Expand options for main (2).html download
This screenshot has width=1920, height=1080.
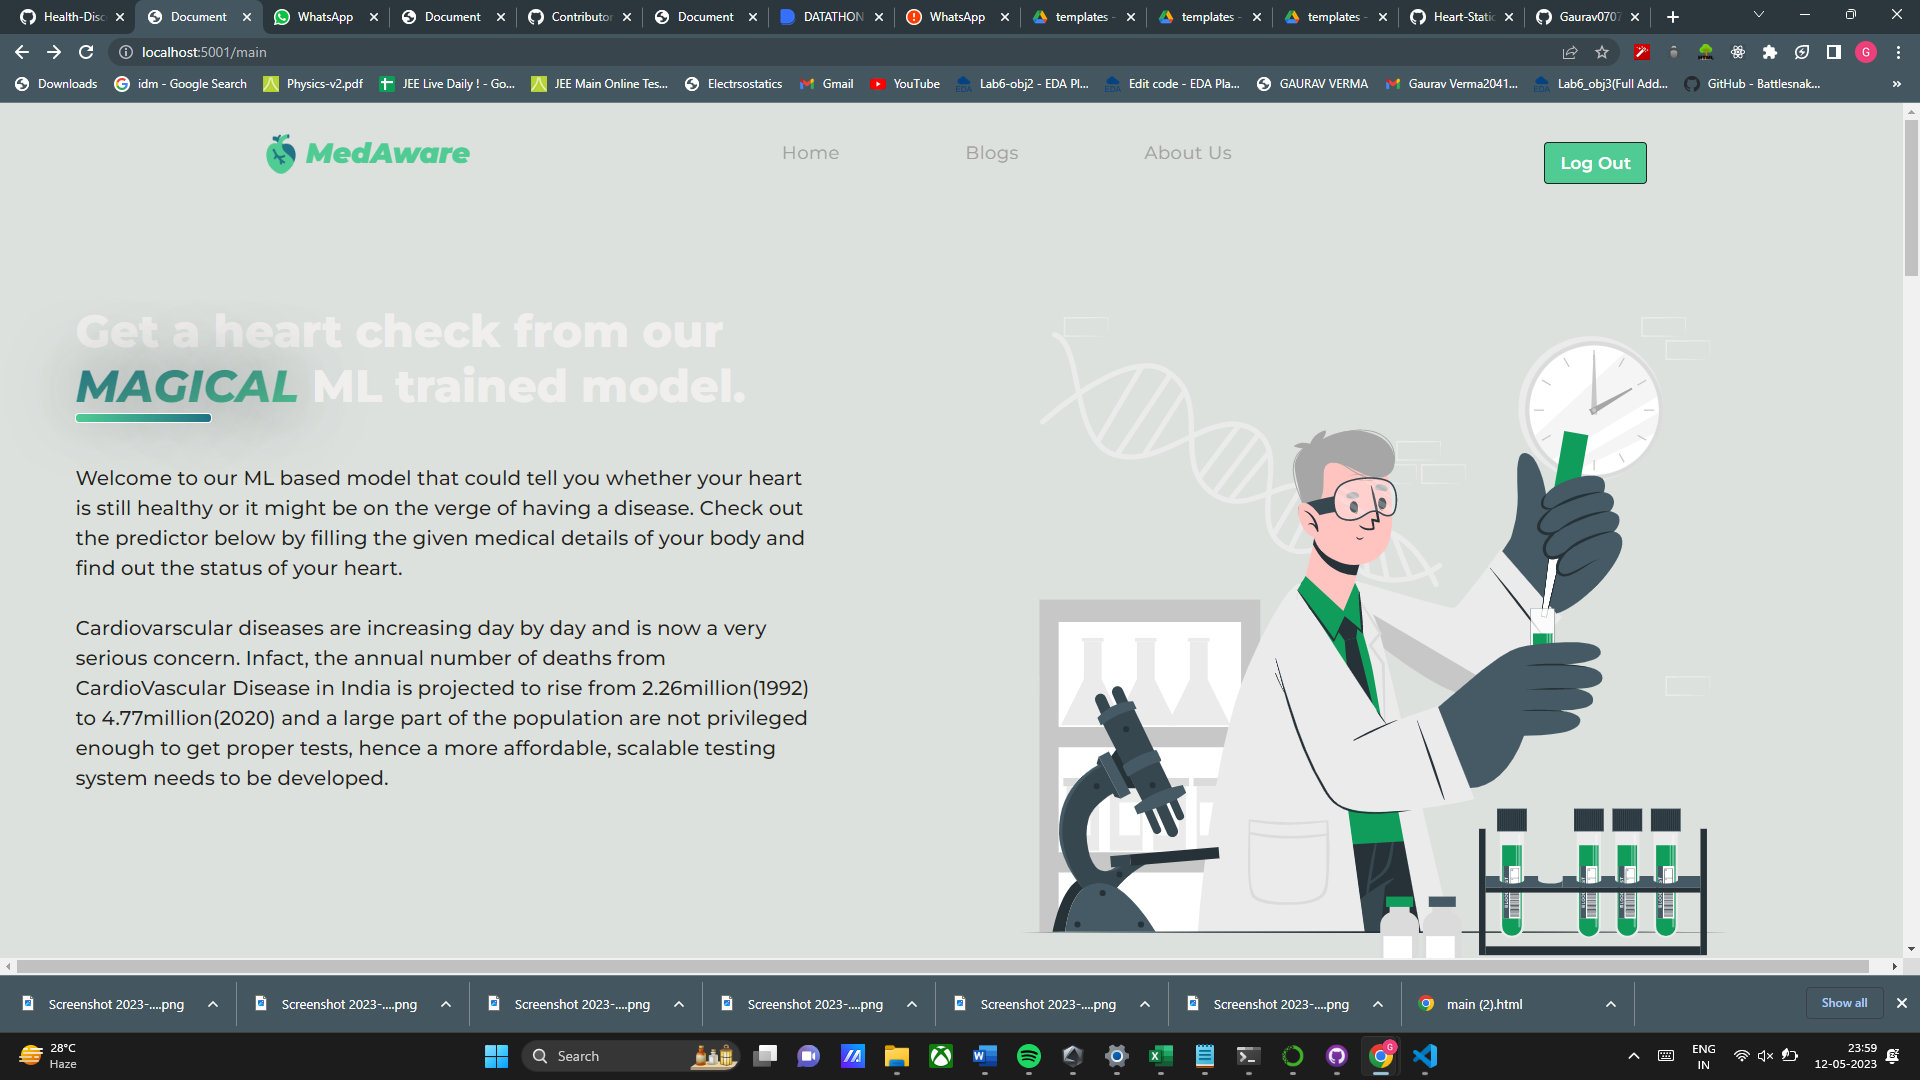click(x=1610, y=1004)
